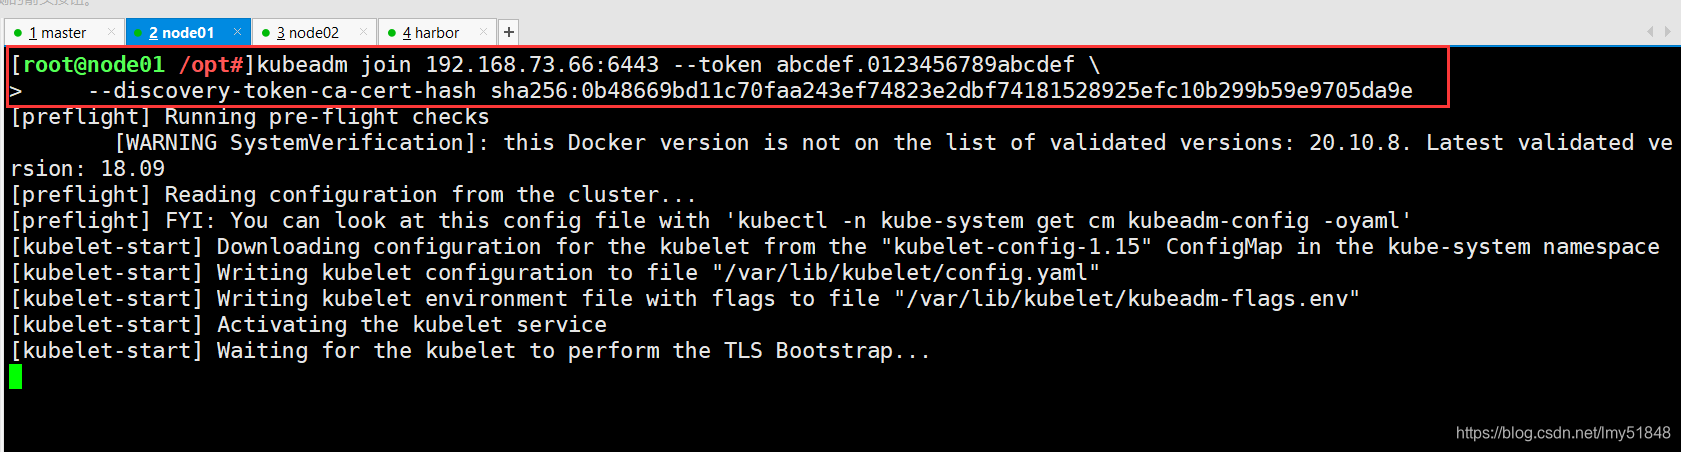Switch to the master session tab
The image size is (1681, 452).
click(x=63, y=33)
